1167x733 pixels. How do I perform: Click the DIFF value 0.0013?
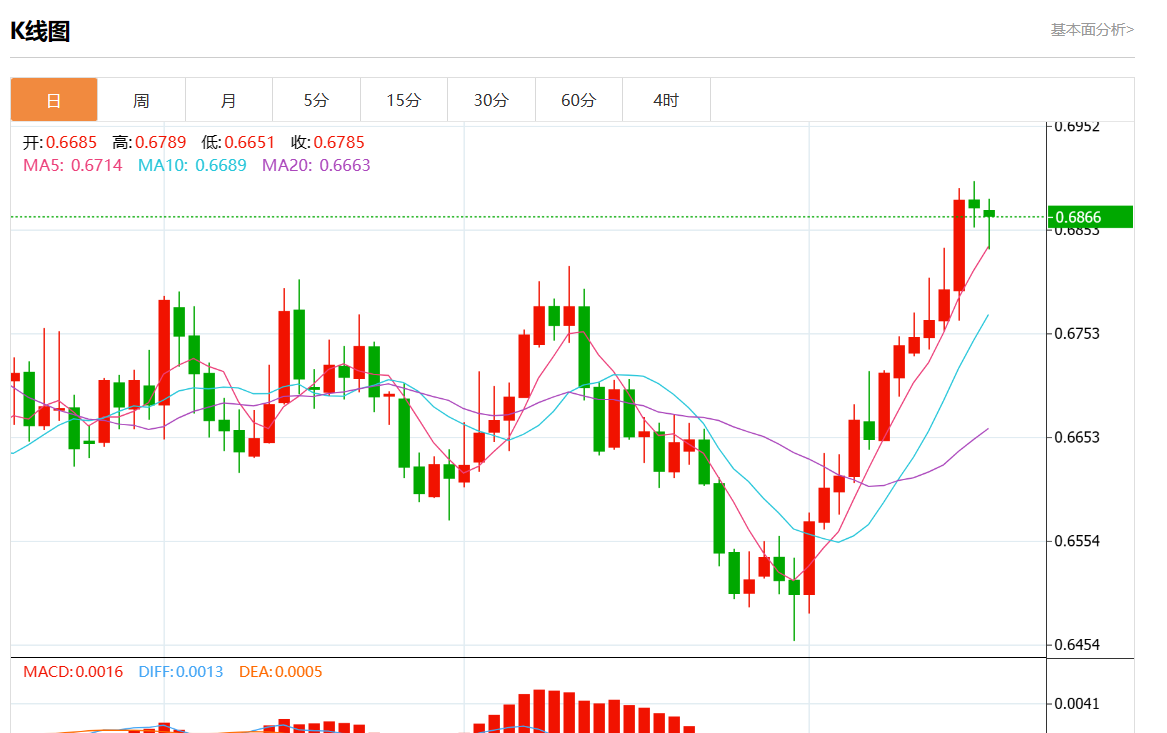[199, 672]
